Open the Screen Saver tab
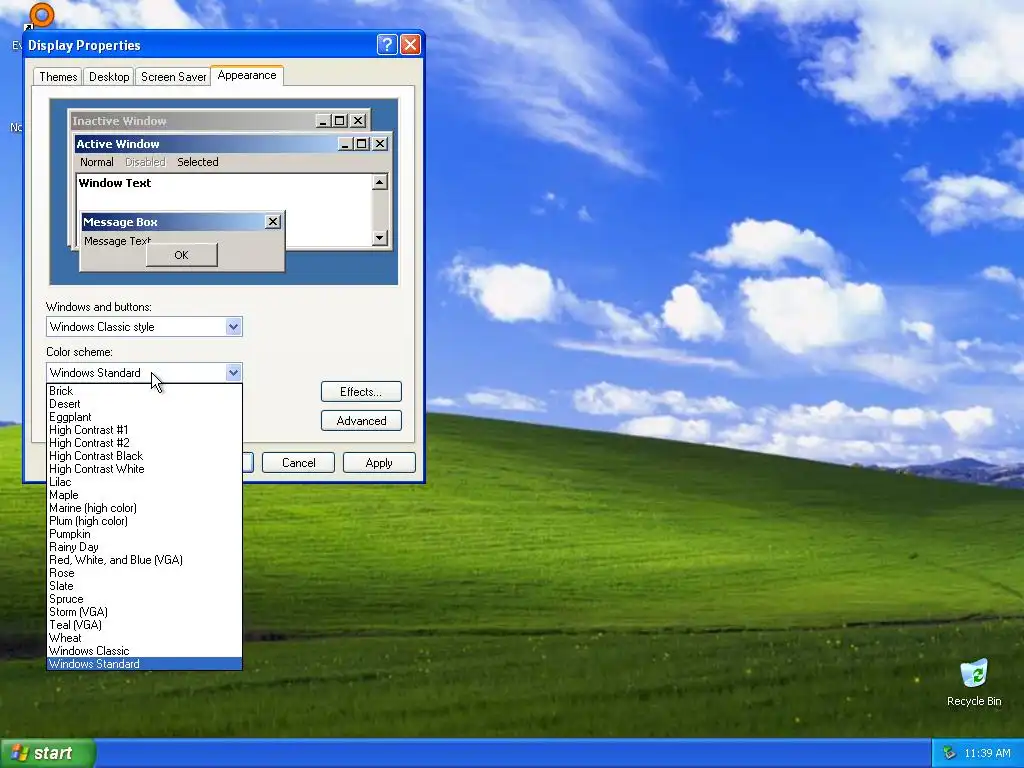1024x768 pixels. point(173,76)
